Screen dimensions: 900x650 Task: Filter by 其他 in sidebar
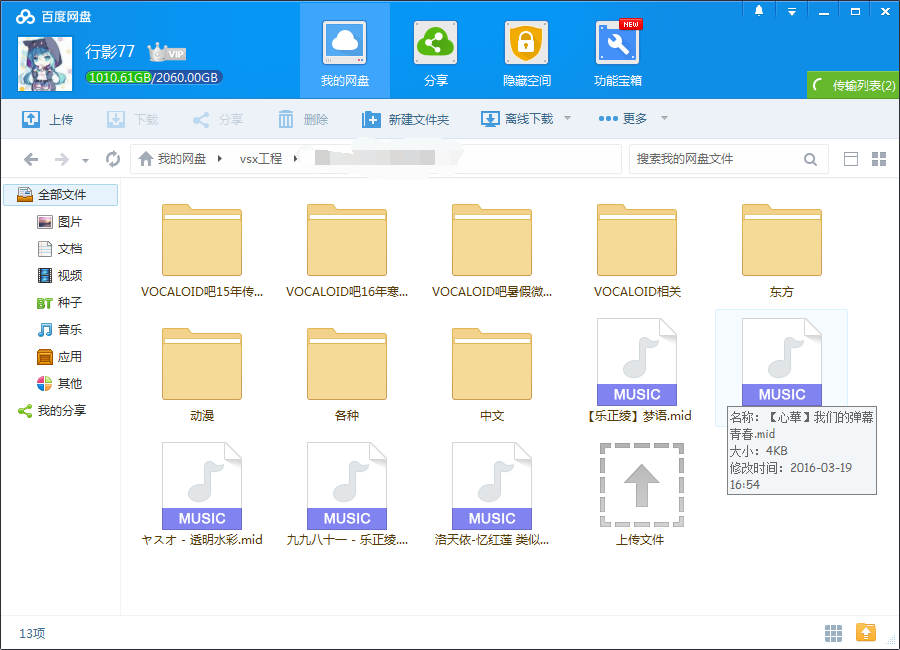(x=60, y=384)
